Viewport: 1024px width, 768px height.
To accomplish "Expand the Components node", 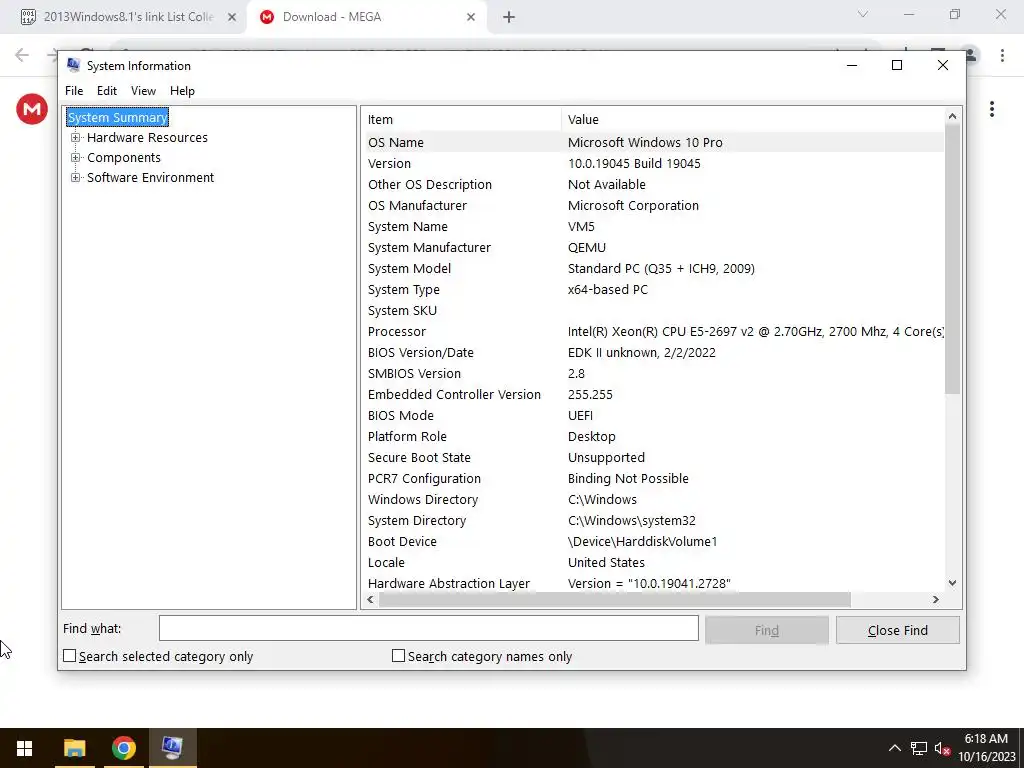I will [76, 157].
